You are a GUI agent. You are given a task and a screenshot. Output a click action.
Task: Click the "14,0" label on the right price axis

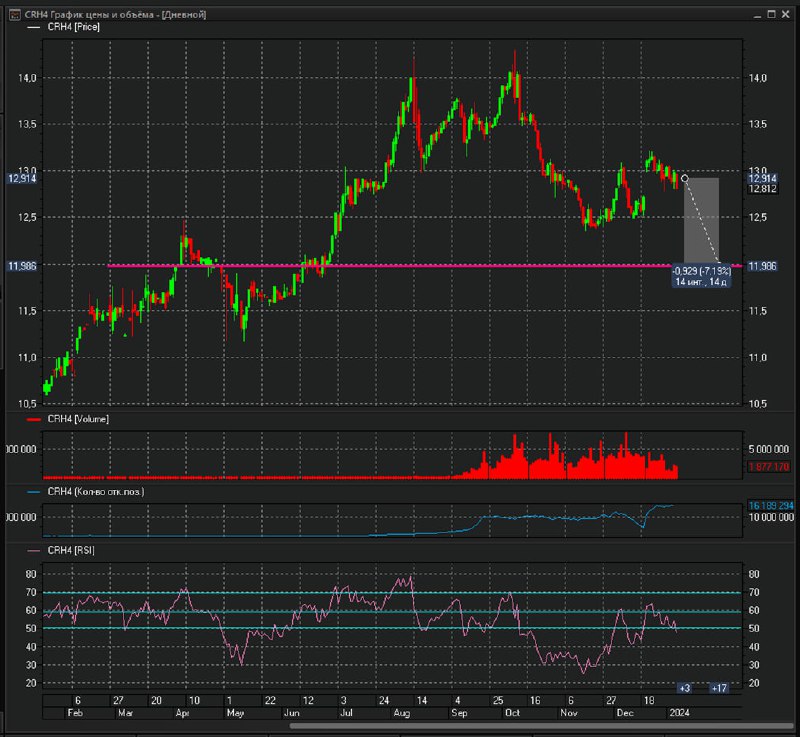point(758,78)
